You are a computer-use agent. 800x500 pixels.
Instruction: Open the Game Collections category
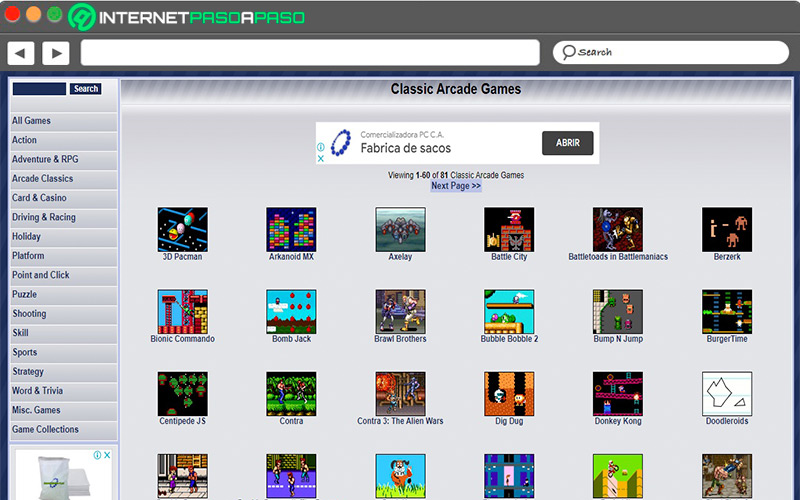click(x=64, y=430)
